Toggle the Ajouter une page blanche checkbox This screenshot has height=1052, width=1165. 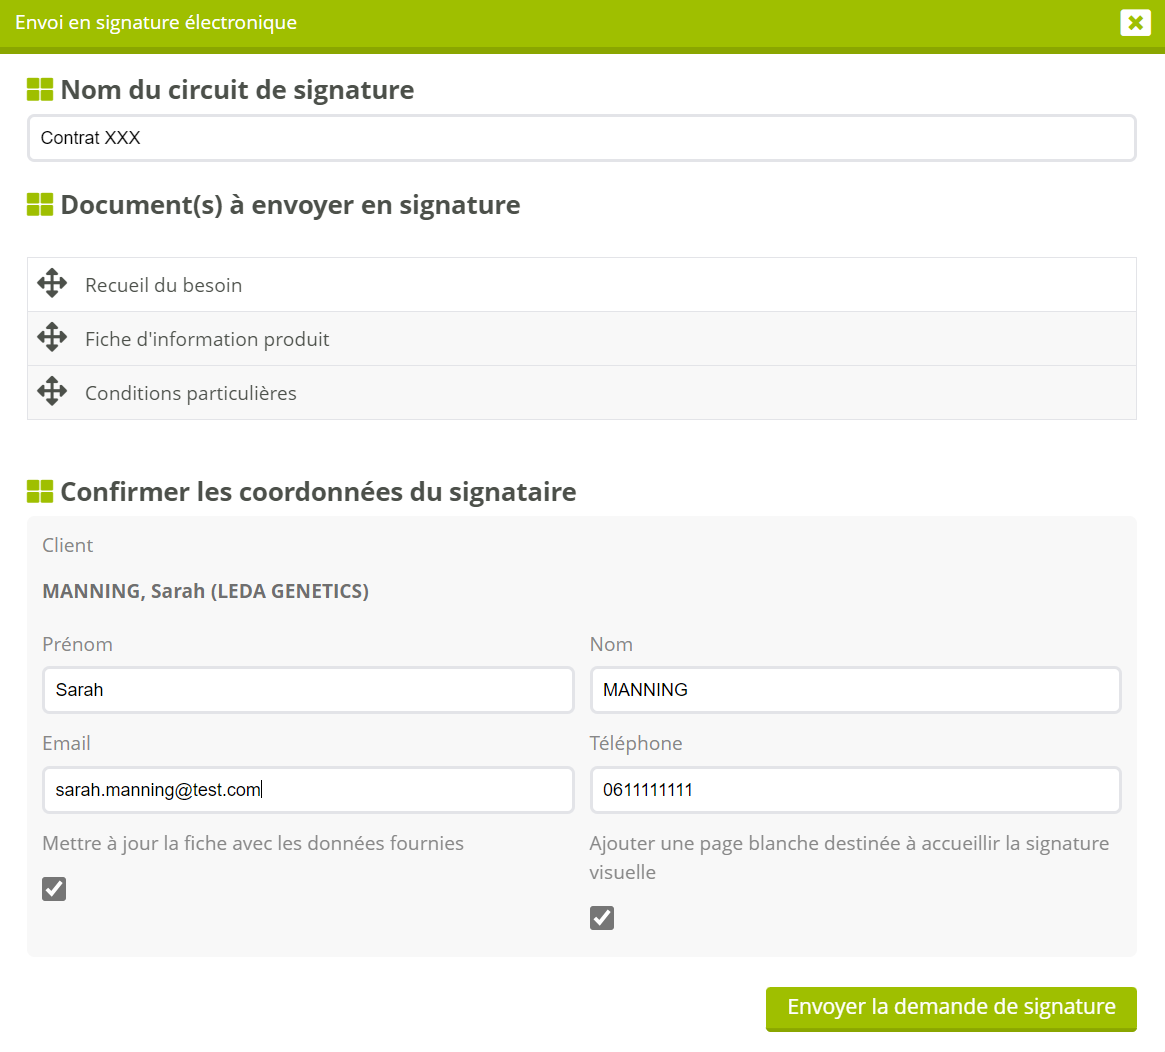tap(602, 918)
